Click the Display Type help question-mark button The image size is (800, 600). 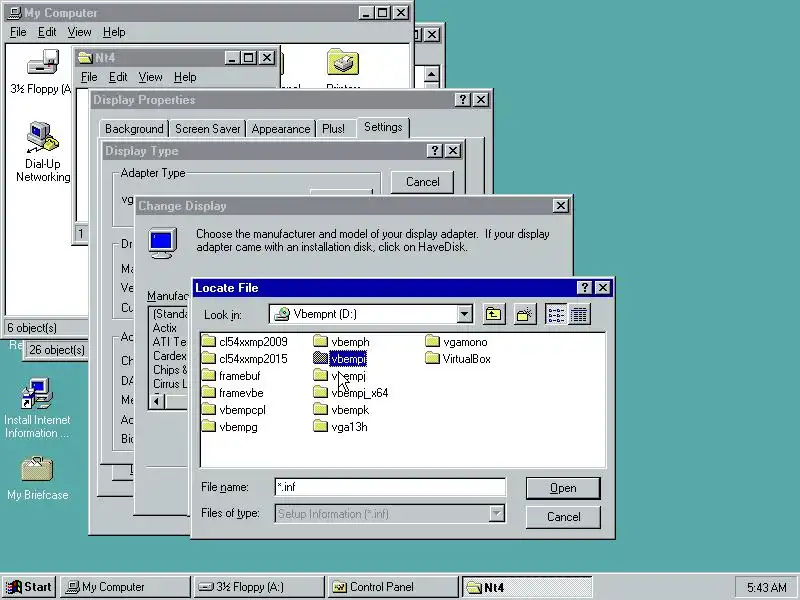coord(434,151)
